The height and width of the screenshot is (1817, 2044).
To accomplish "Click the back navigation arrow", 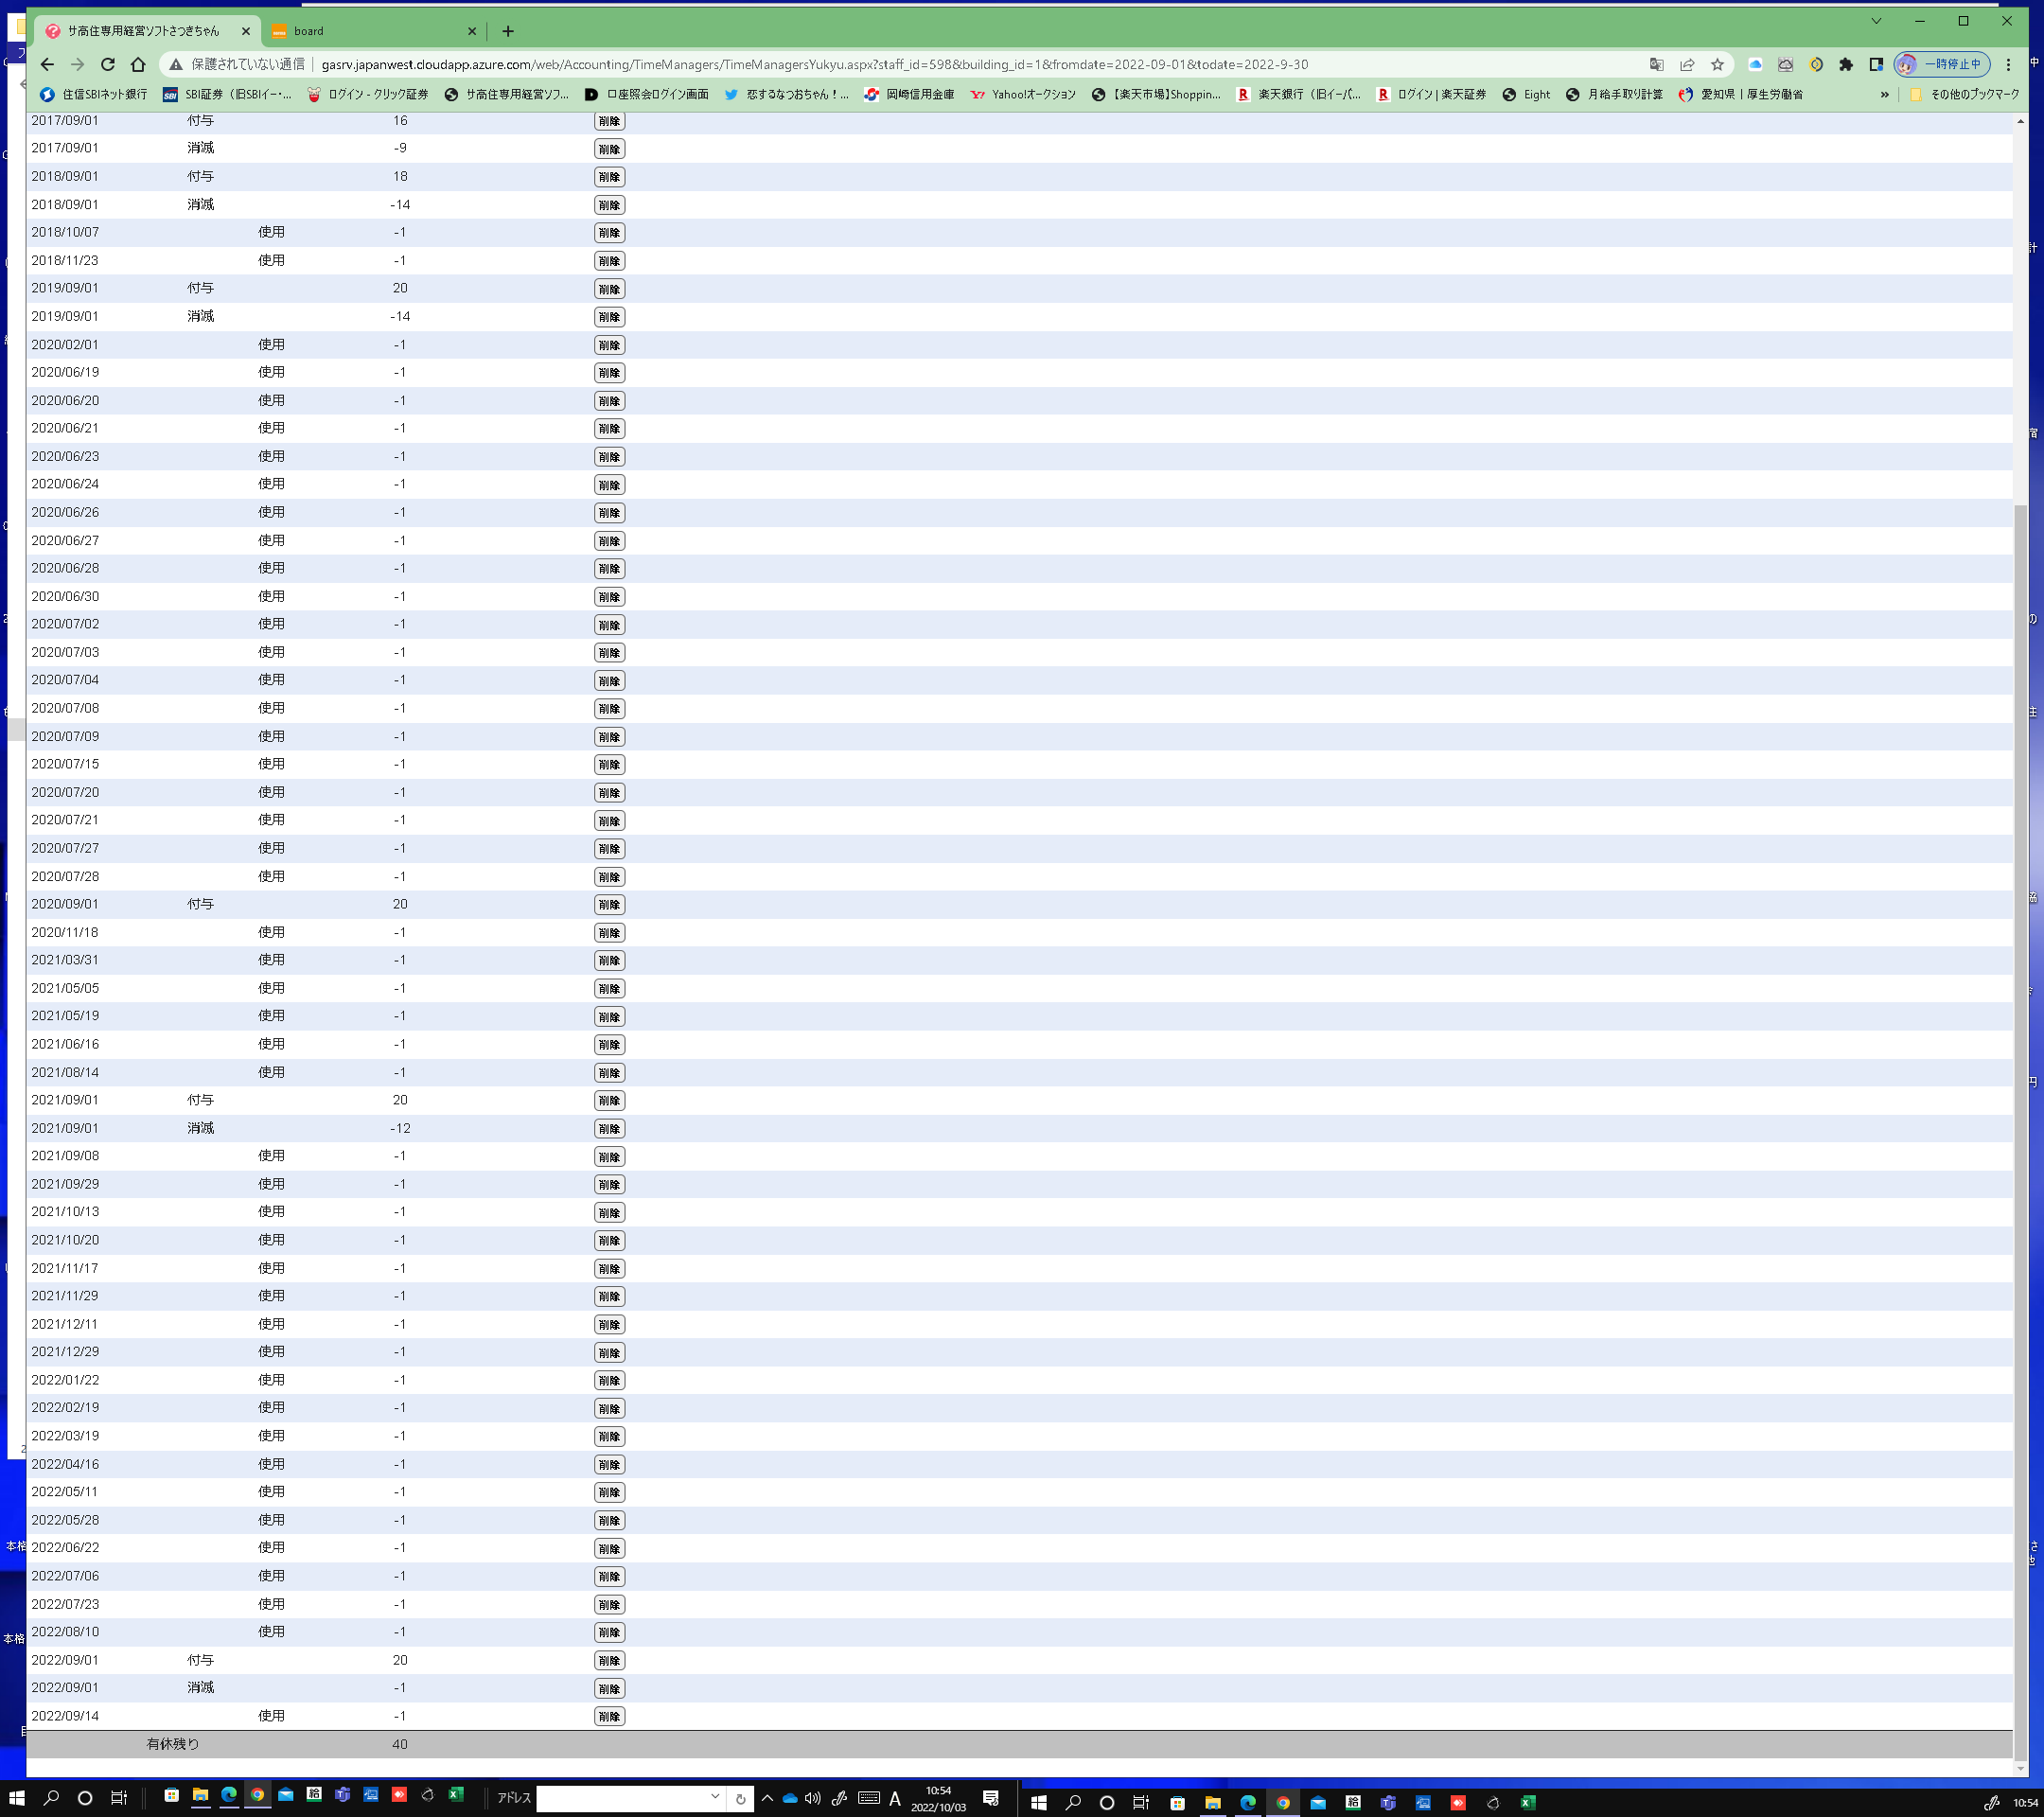I will tap(47, 64).
